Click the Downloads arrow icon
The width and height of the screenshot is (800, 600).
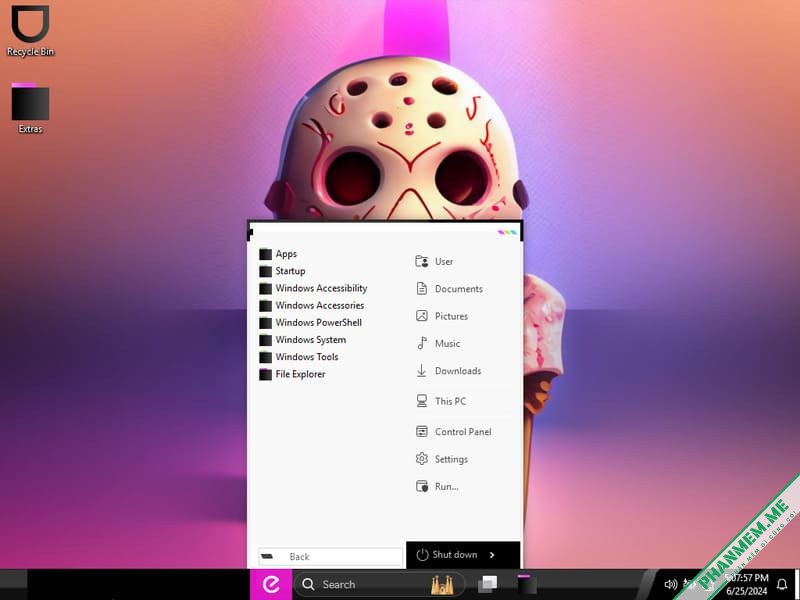(421, 370)
